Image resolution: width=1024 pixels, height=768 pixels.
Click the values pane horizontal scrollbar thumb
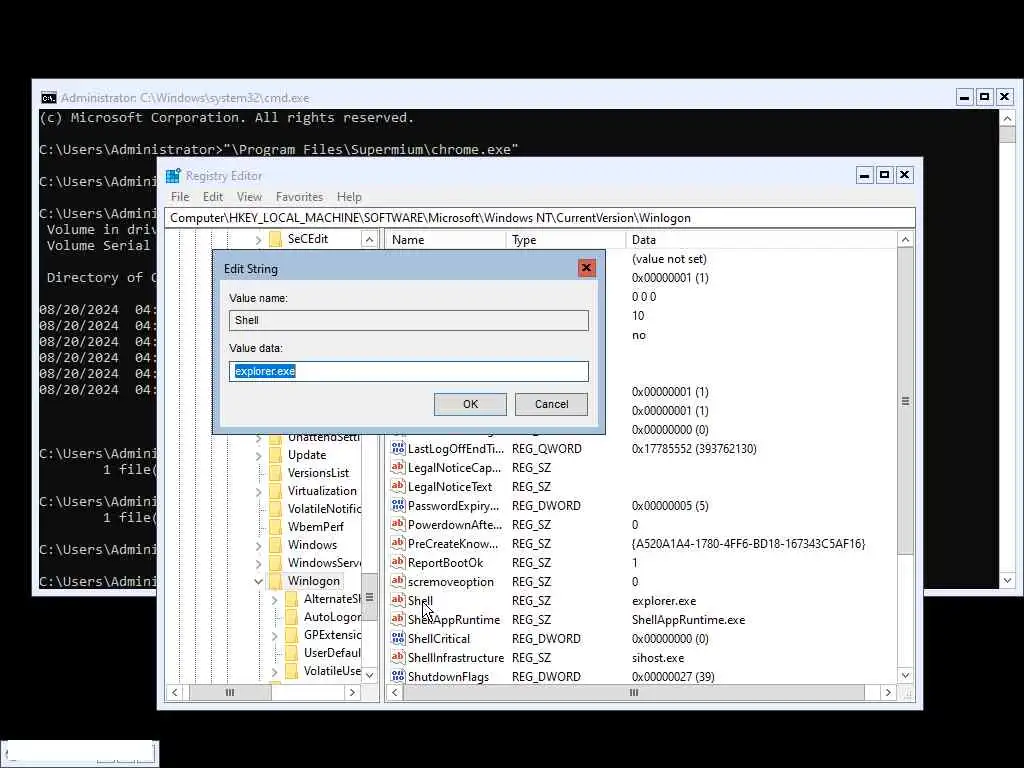coord(633,692)
